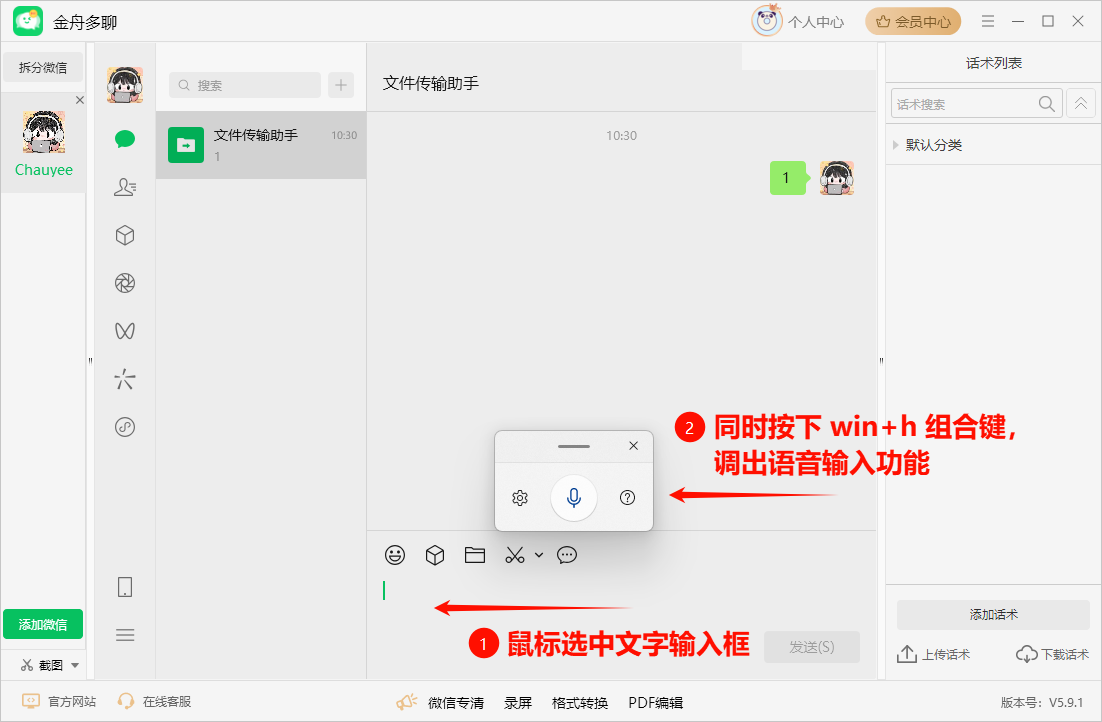Close the Chauyee account tab
Viewport: 1102px width, 722px height.
79,100
